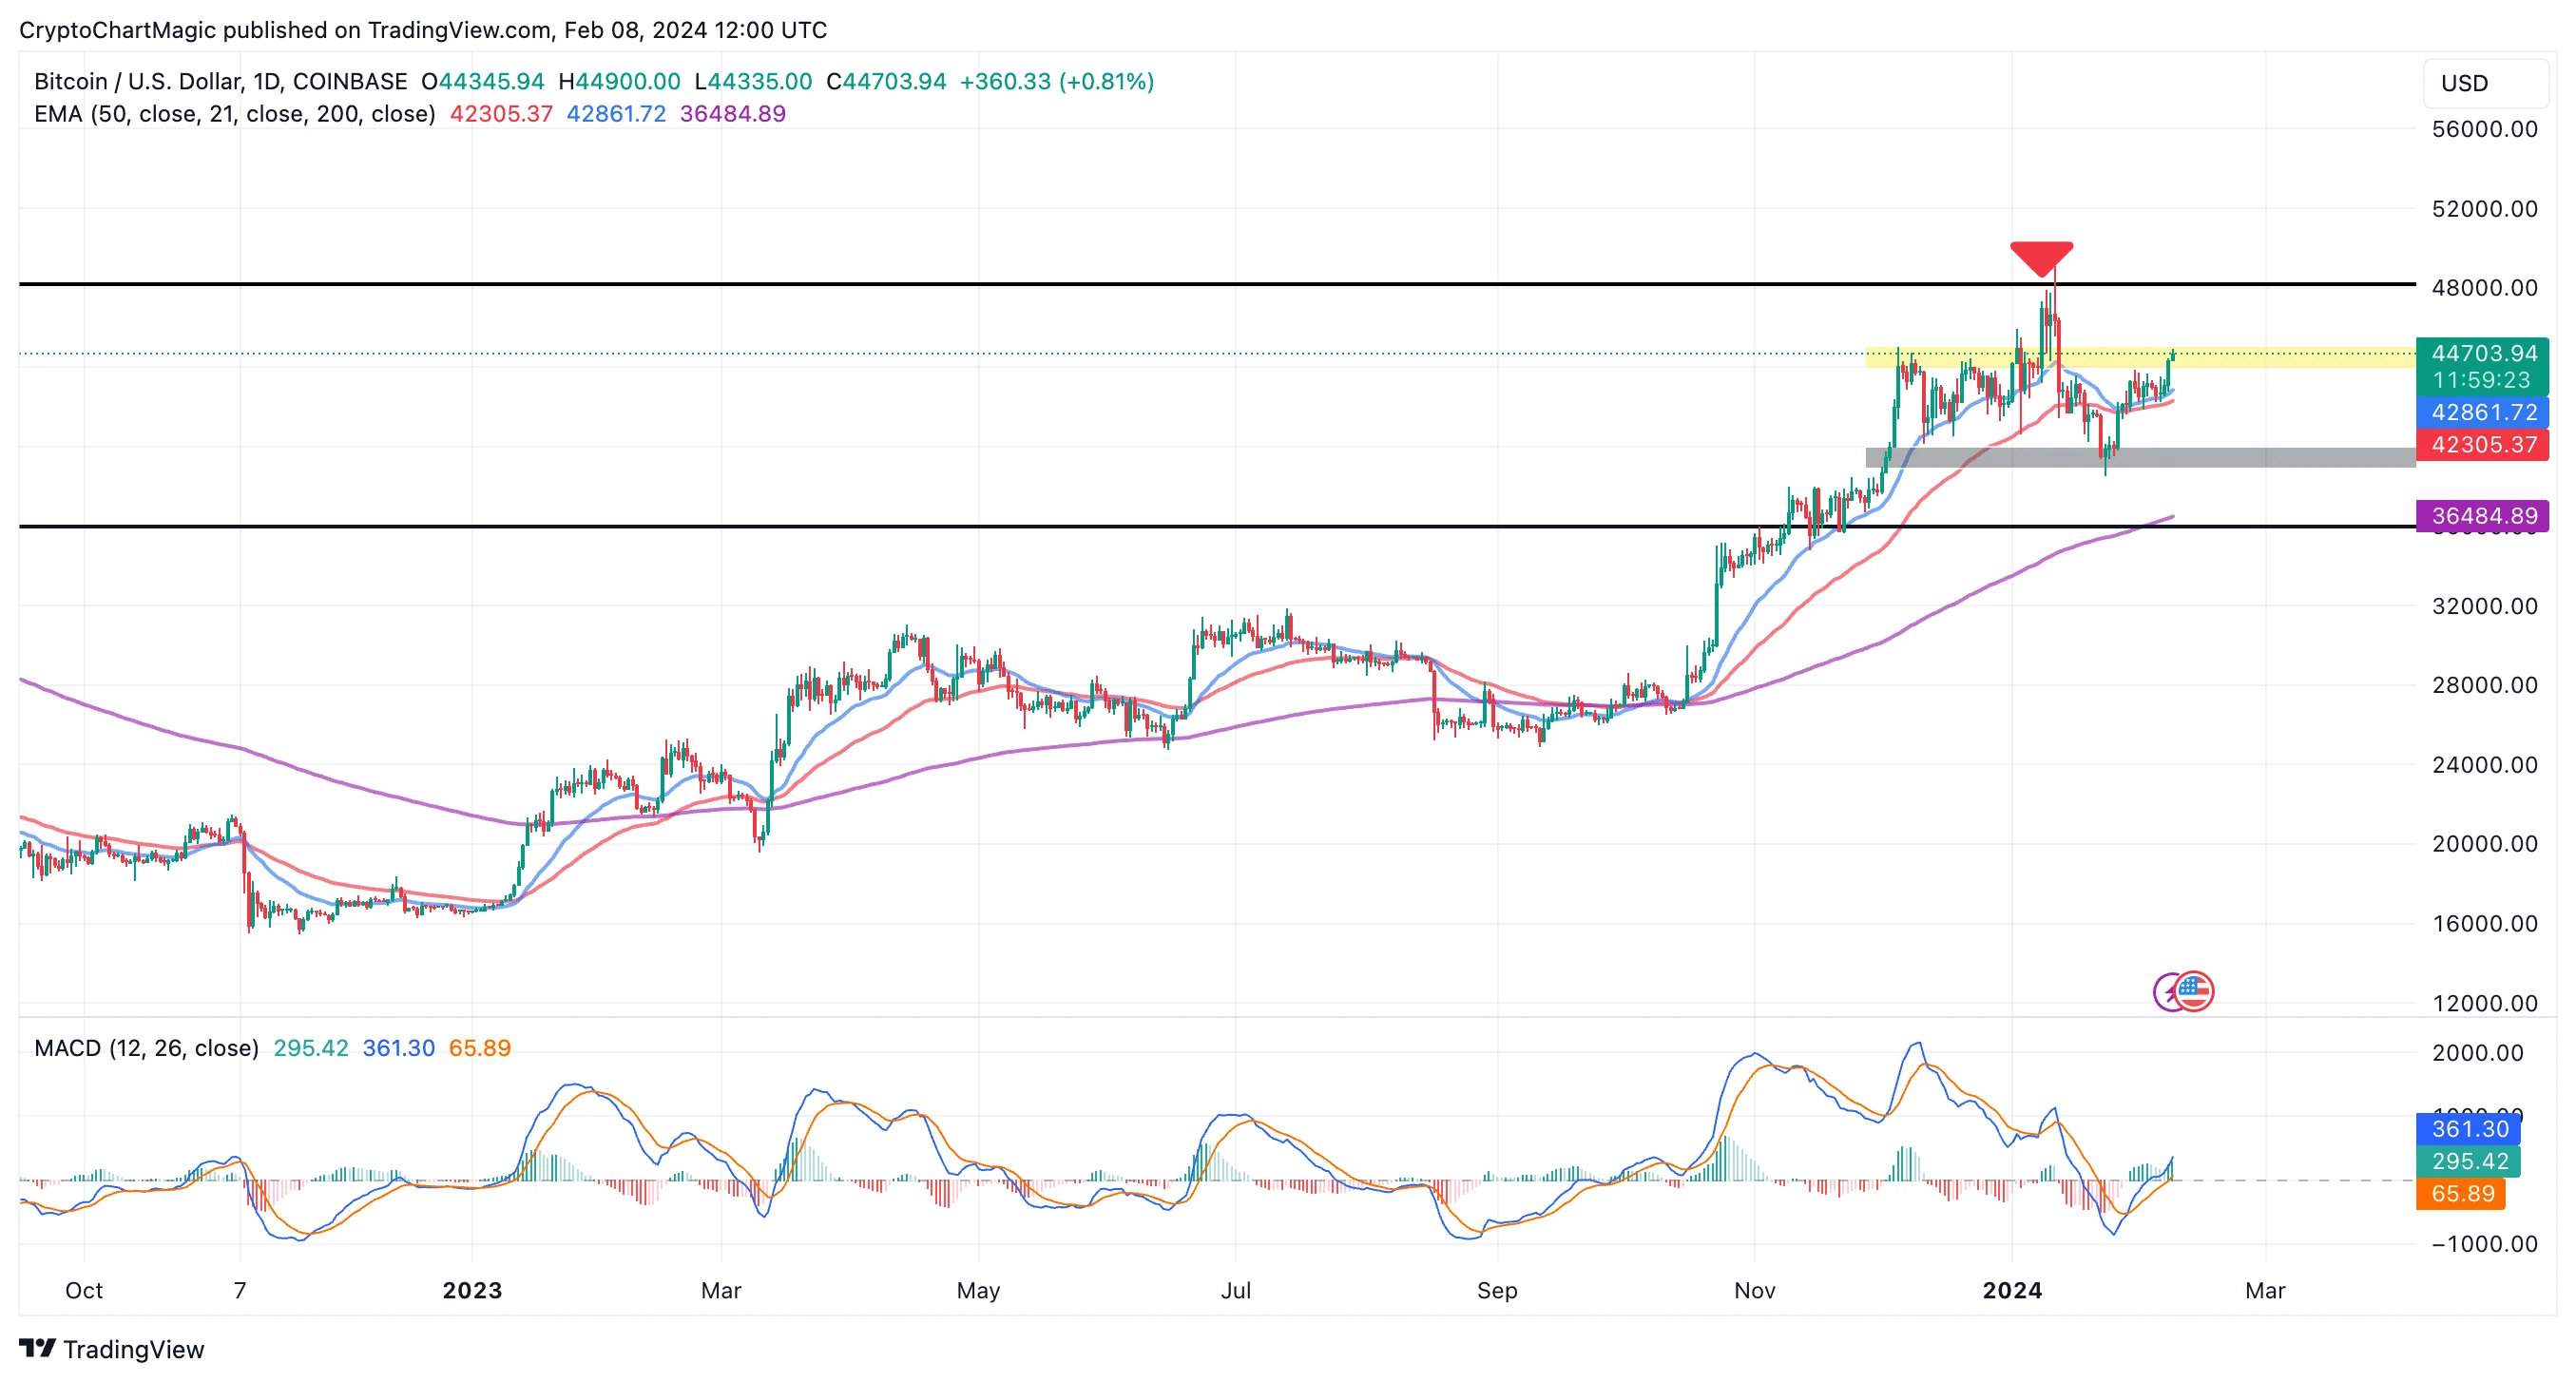Viewport: 2576px width, 1382px height.
Task: Click the close value C44703.94 in header
Action: coord(886,81)
